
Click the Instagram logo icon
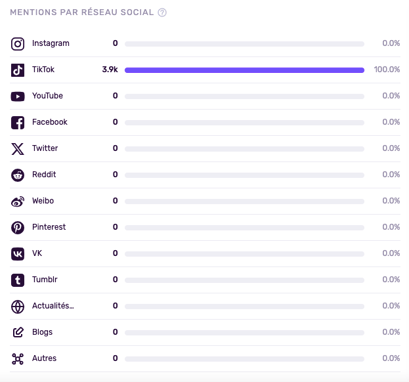tap(18, 44)
